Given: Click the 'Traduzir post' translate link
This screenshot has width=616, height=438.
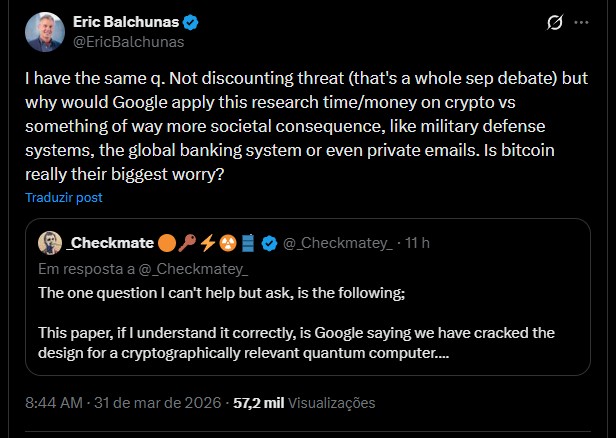Looking at the screenshot, I should tap(65, 198).
